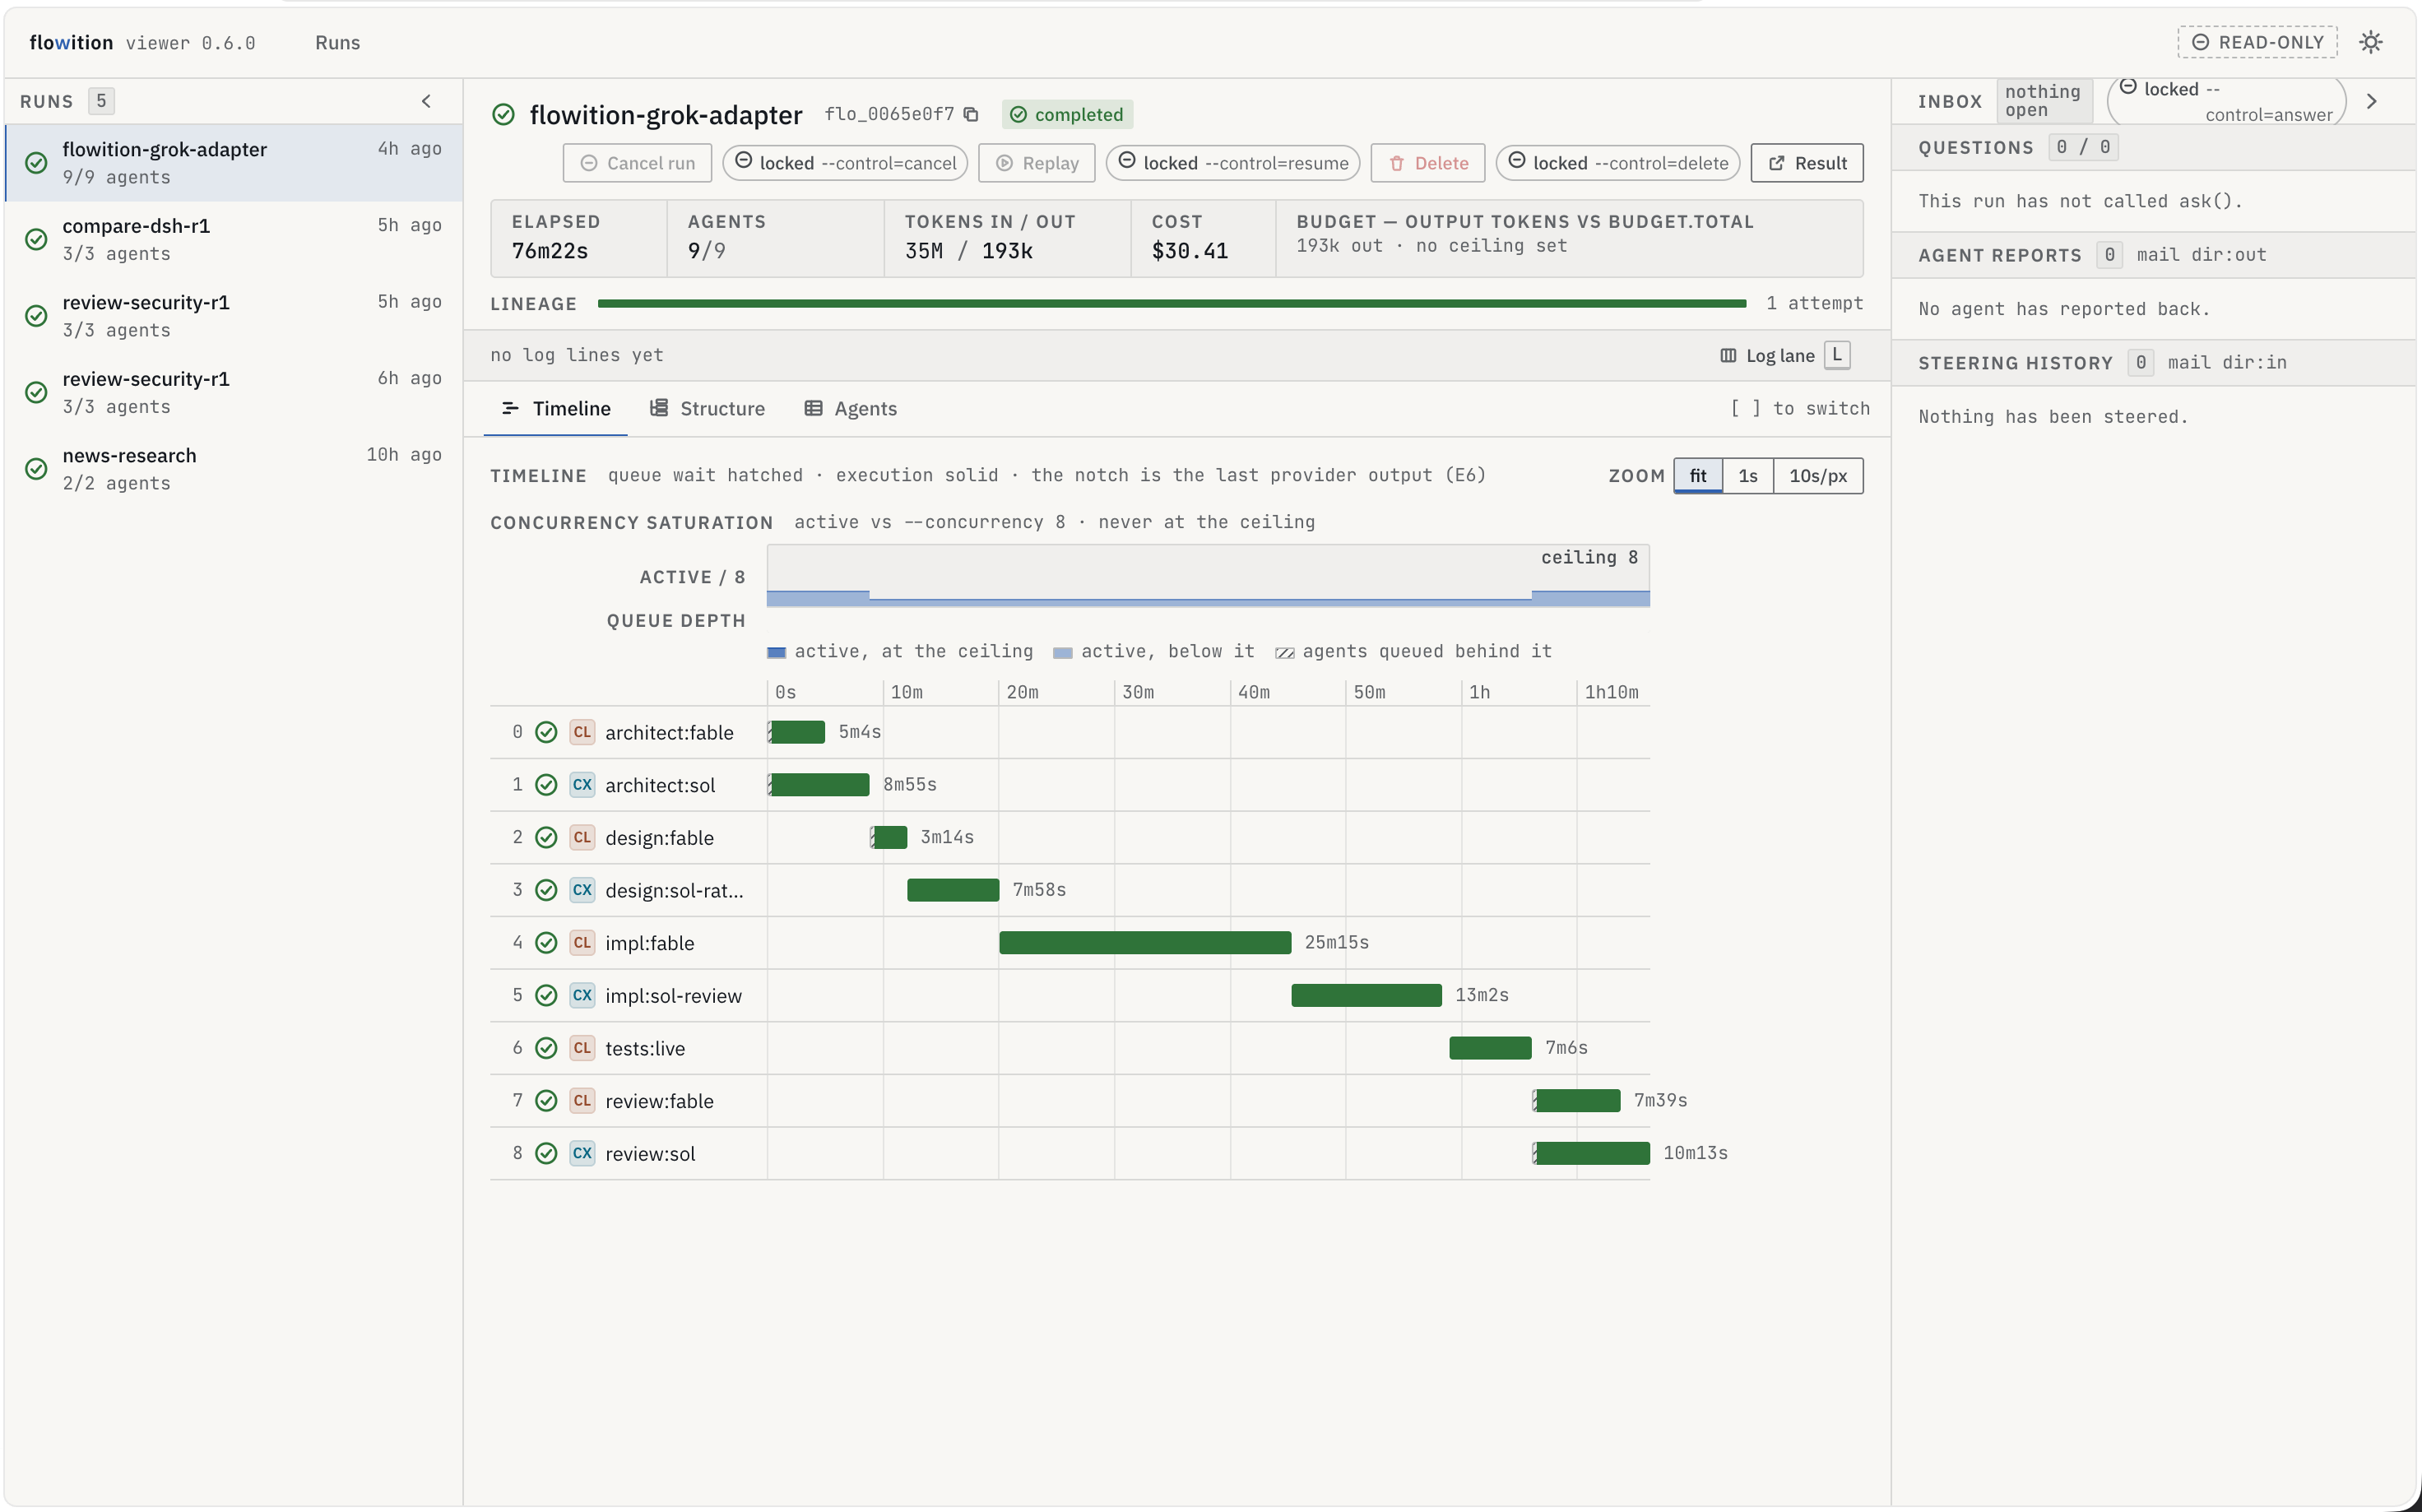2422x1512 pixels.
Task: Click the 'active, at the ceiling' legend swatch
Action: point(776,653)
